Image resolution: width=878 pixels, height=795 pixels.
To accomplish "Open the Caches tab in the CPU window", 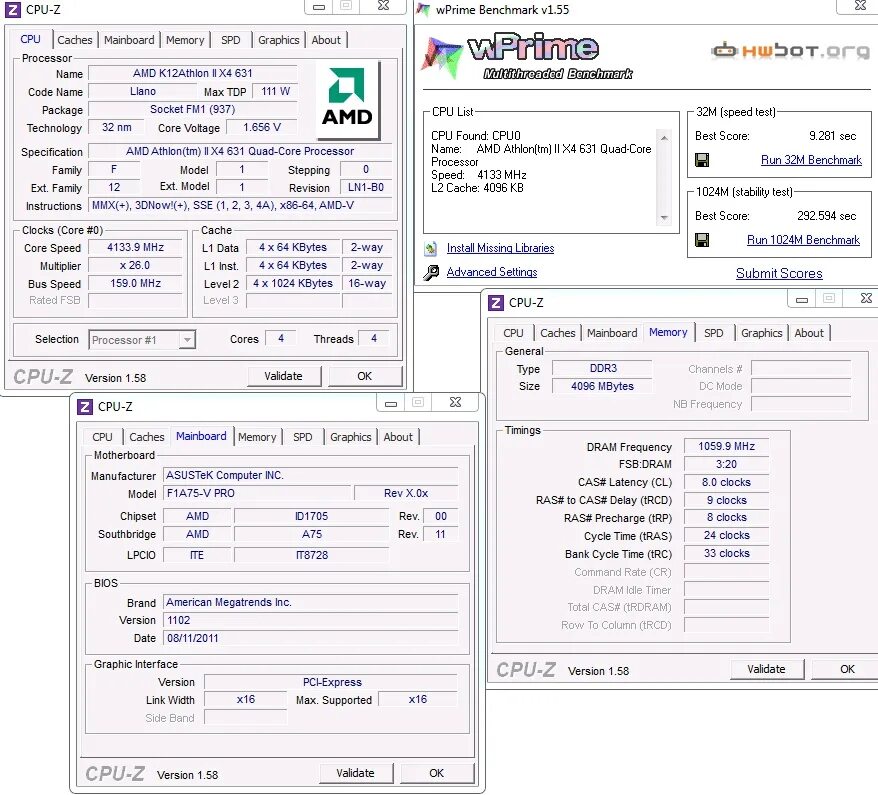I will coord(74,40).
